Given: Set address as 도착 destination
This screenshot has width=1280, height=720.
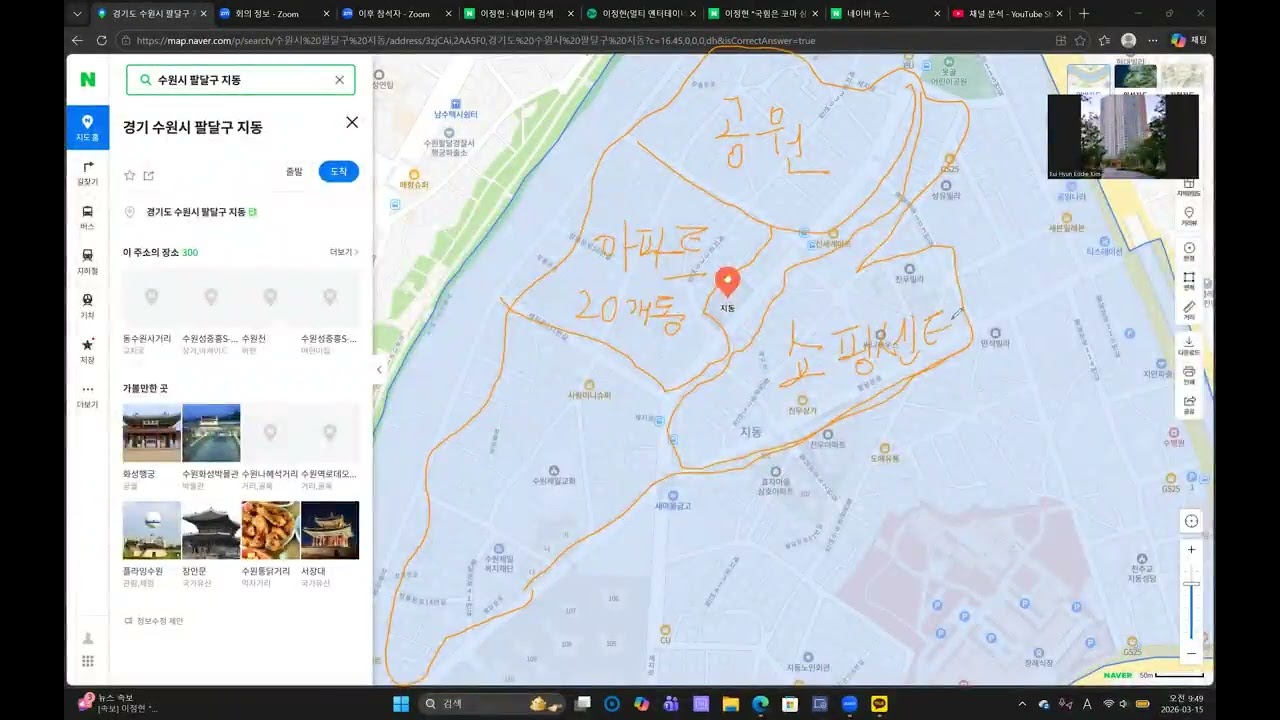Looking at the screenshot, I should pos(339,172).
